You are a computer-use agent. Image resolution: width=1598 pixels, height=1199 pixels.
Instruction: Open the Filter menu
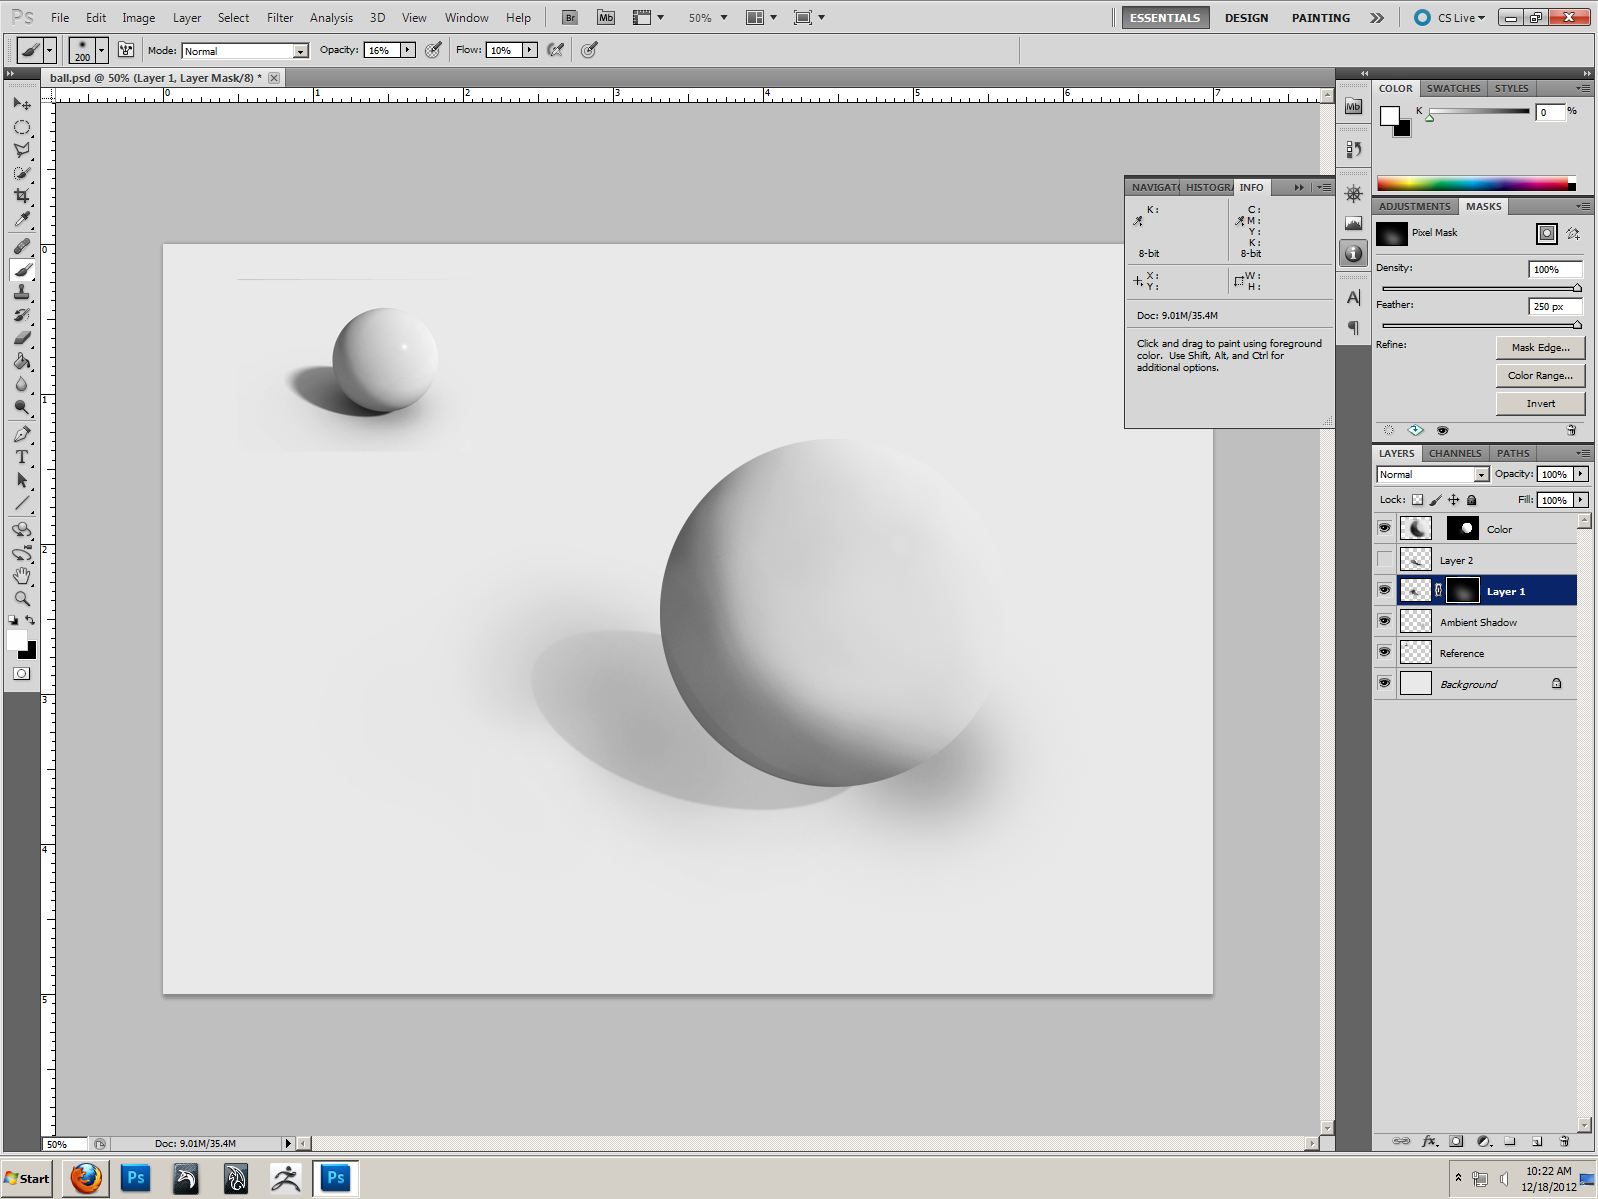pos(280,18)
